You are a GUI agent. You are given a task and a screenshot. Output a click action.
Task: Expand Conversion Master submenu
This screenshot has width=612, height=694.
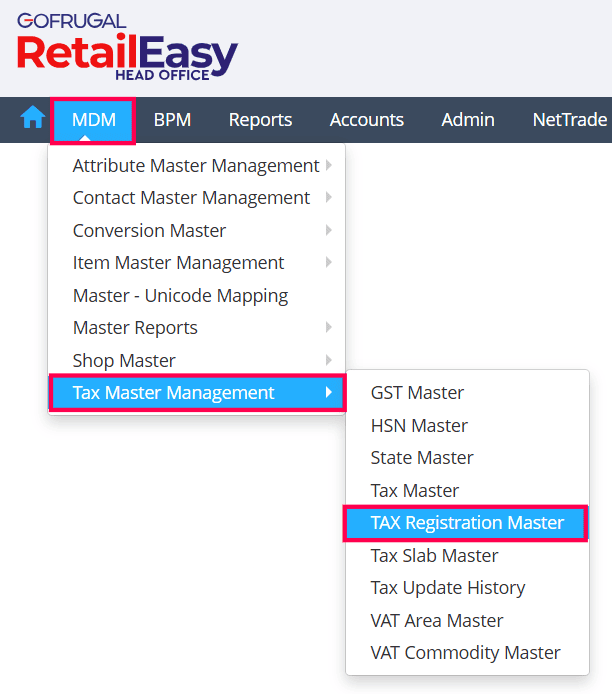pyautogui.click(x=196, y=231)
